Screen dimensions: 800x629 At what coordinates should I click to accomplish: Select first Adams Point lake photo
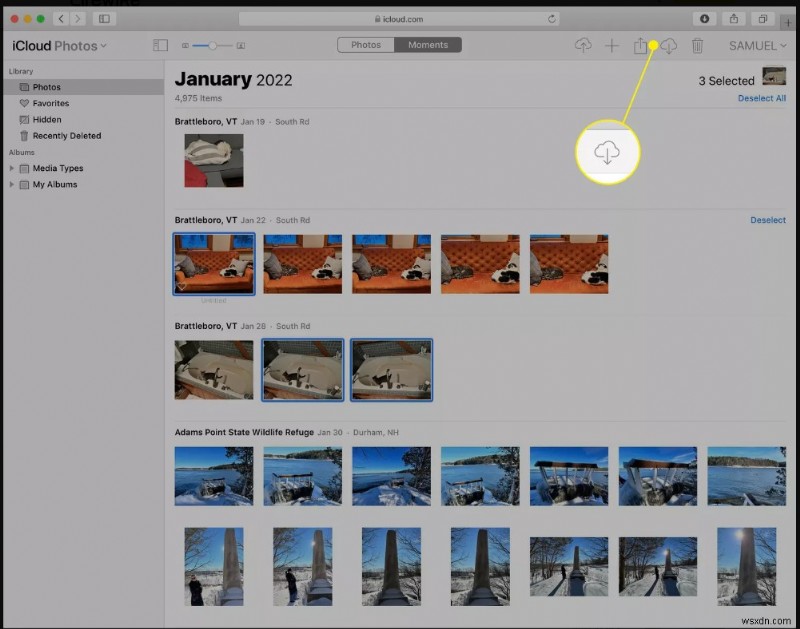click(x=214, y=476)
